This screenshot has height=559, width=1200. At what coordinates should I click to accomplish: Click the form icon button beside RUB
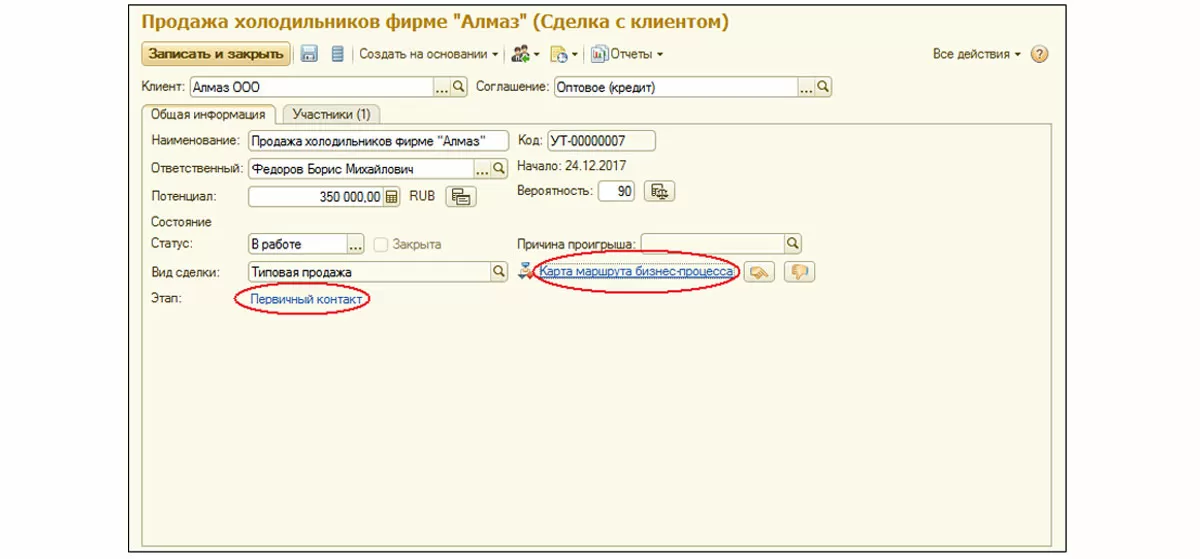pyautogui.click(x=461, y=197)
